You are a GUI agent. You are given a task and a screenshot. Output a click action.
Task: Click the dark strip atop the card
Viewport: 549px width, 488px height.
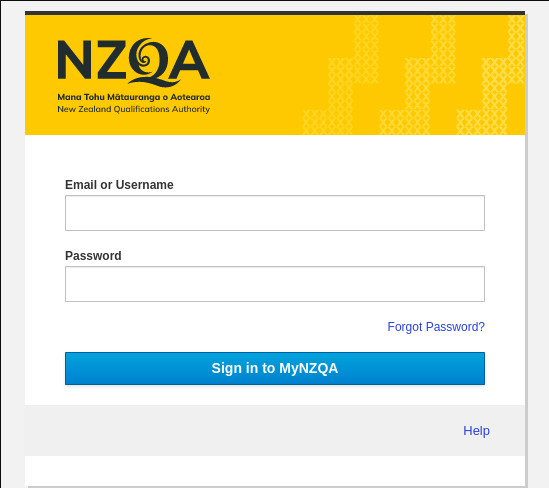point(275,13)
